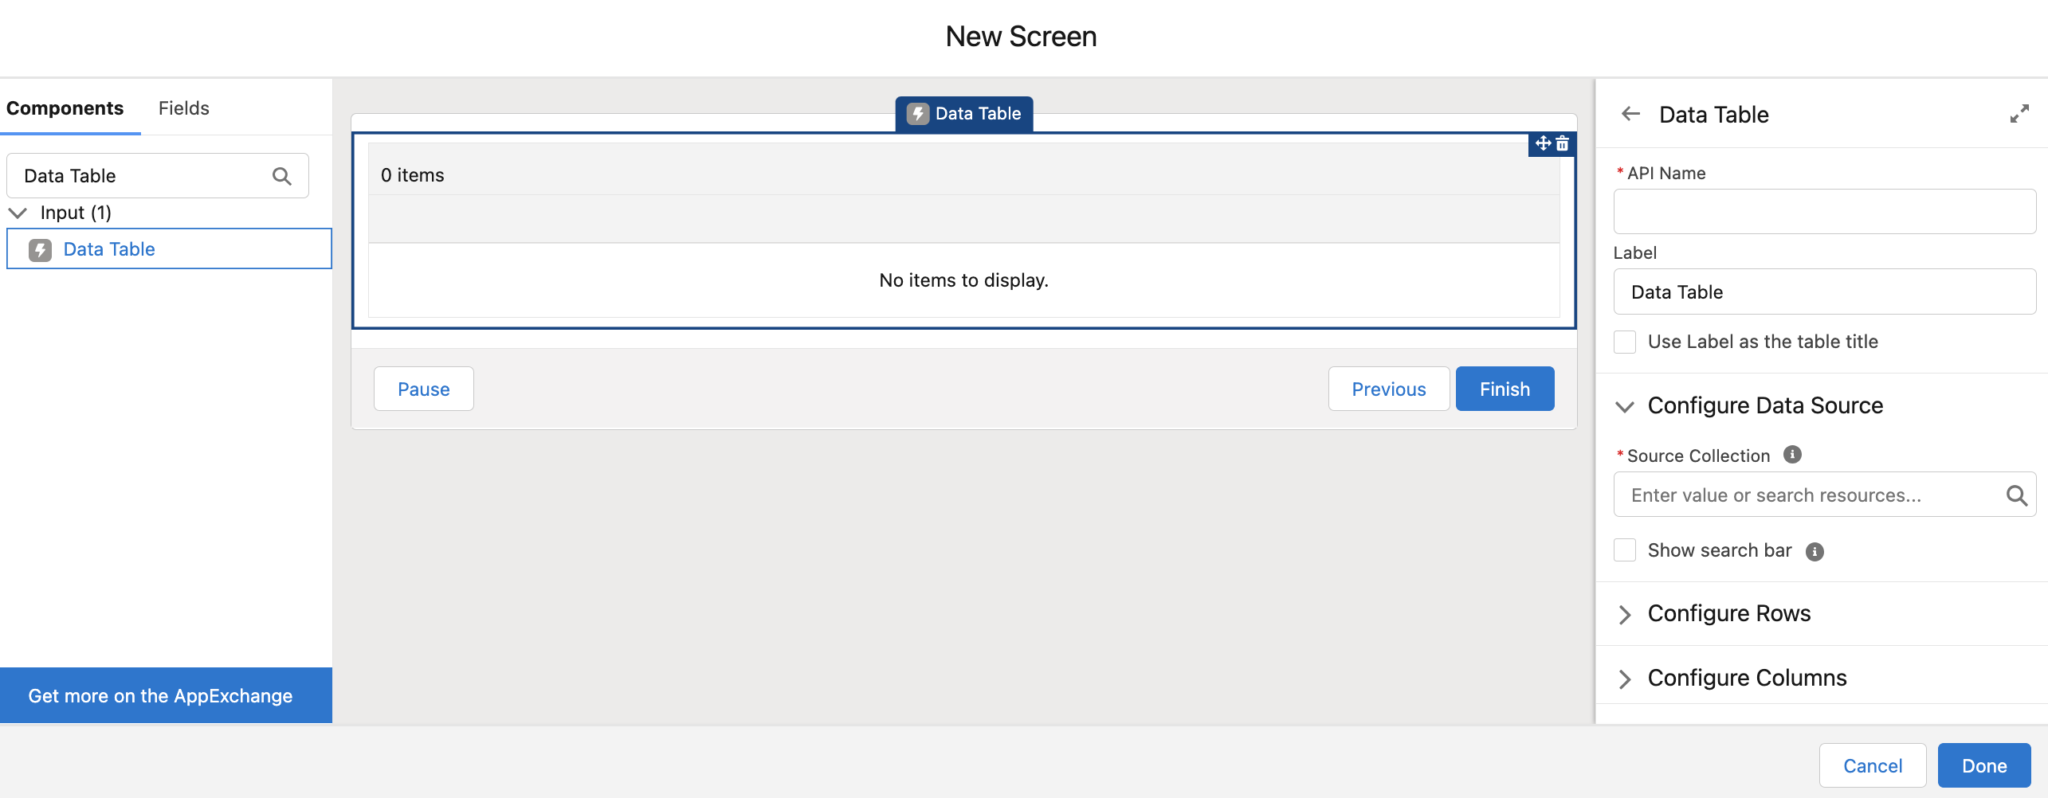Click the Show search bar info icon

coord(1814,551)
